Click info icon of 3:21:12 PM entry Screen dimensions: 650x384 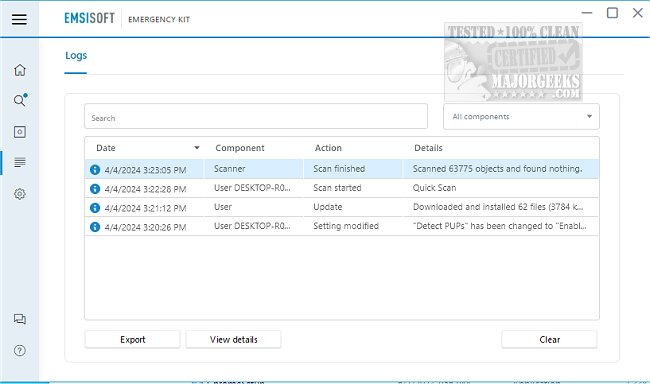[x=95, y=208]
